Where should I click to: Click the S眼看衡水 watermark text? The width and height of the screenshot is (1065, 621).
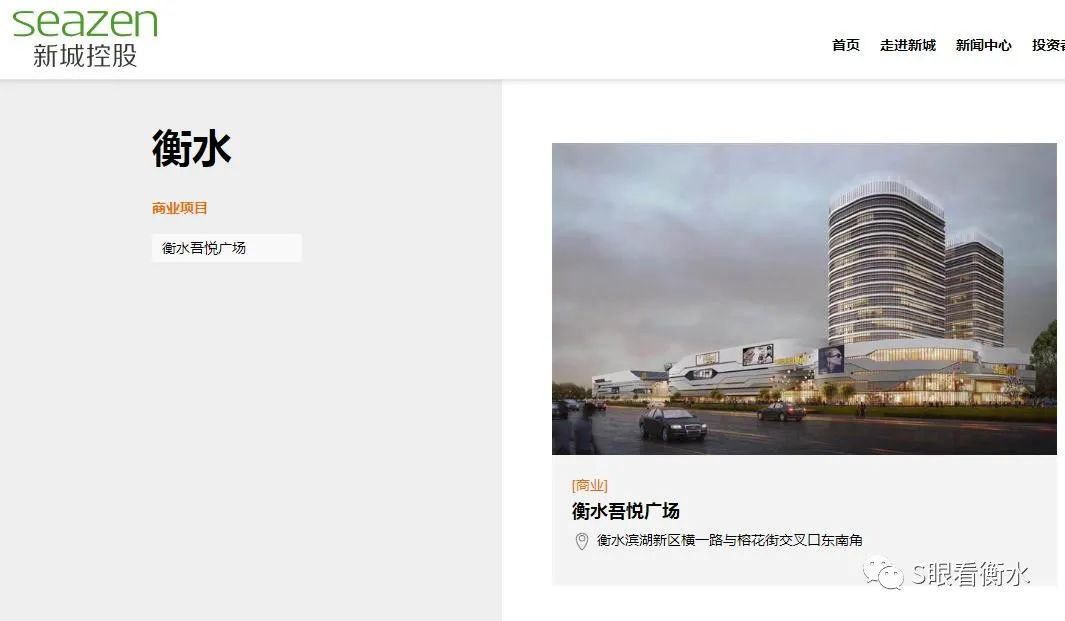(970, 574)
